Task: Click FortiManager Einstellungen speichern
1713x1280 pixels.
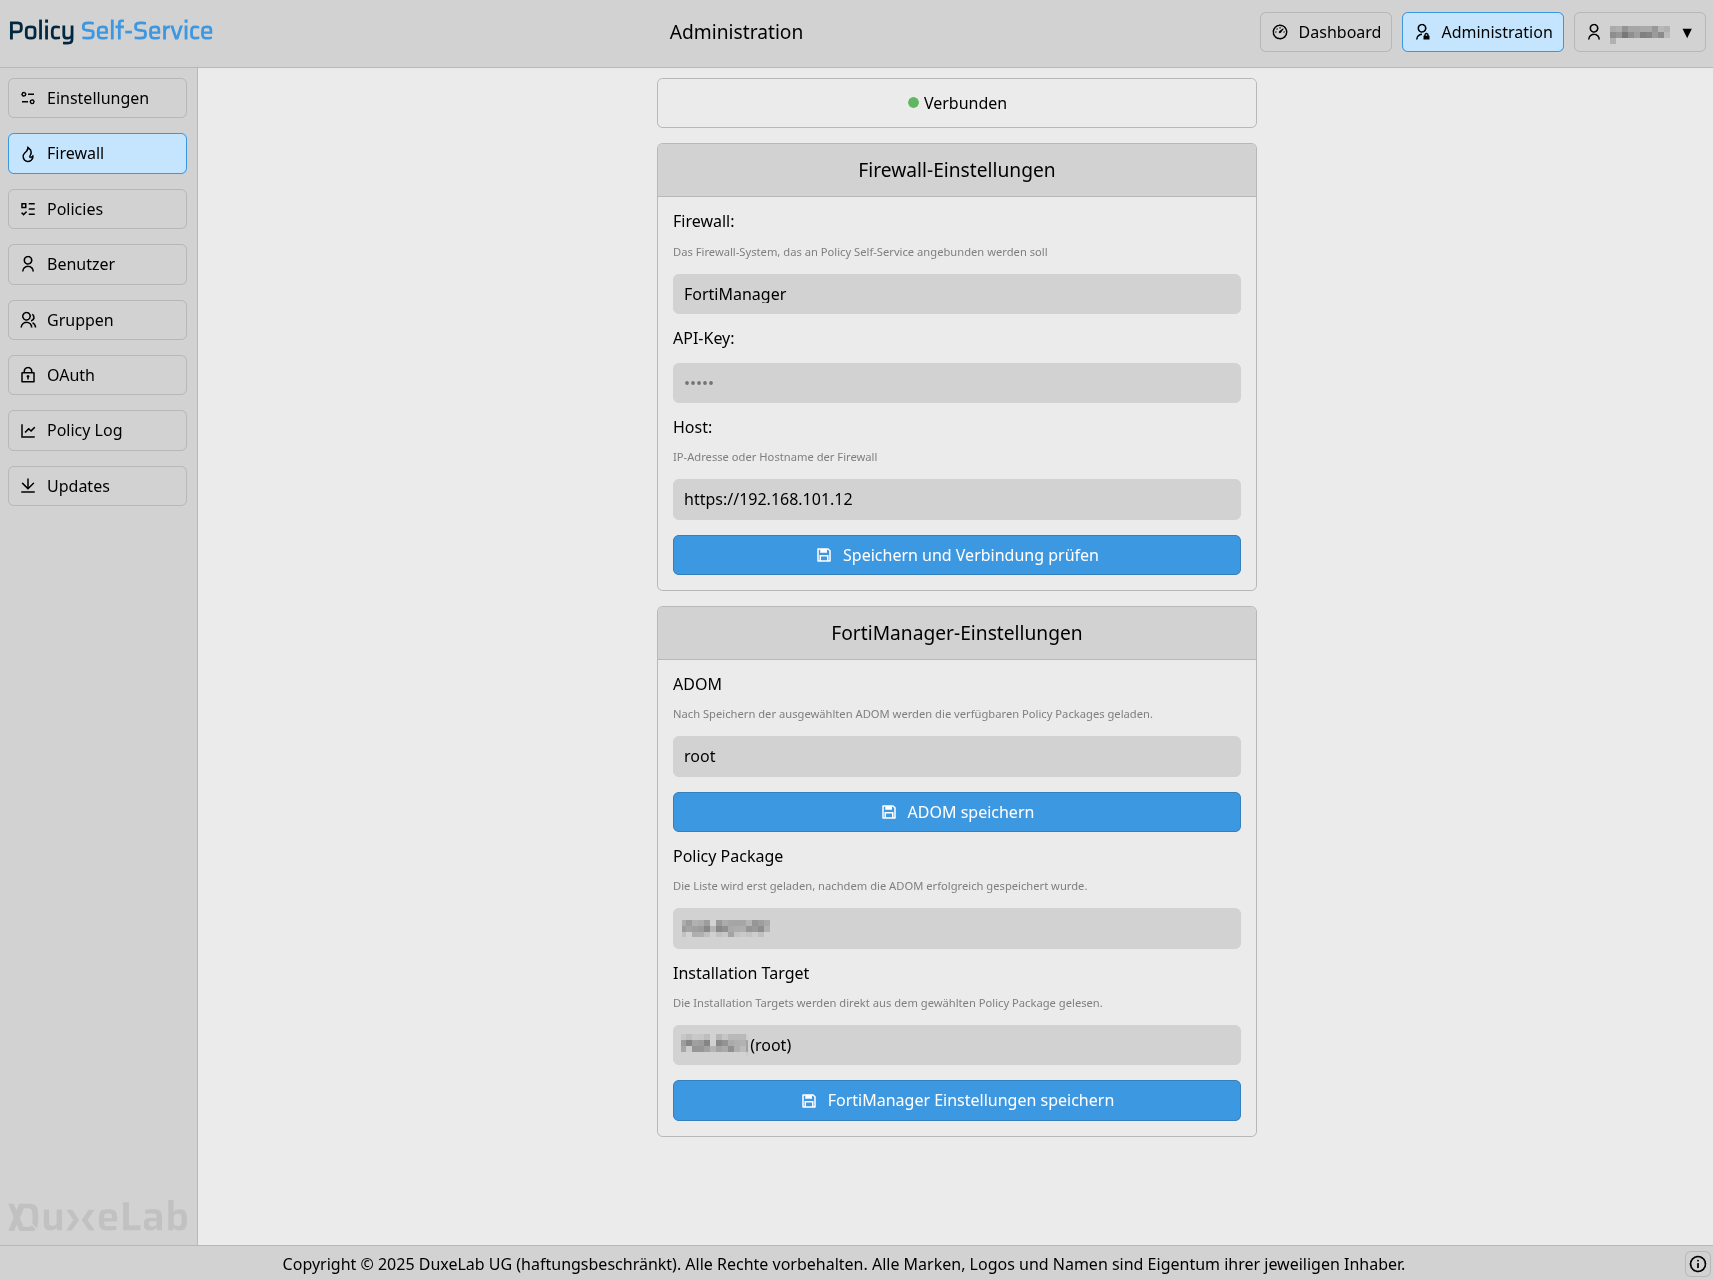Action: click(x=956, y=1100)
